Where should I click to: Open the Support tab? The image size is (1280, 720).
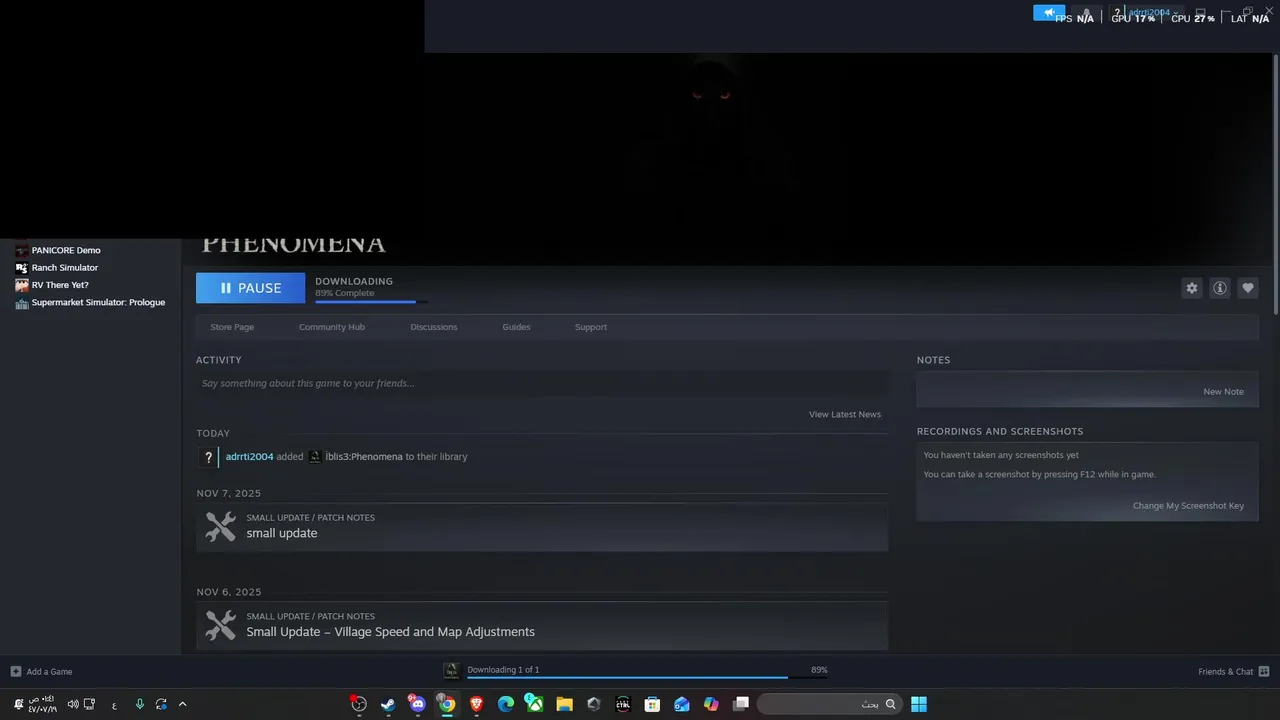(x=591, y=327)
